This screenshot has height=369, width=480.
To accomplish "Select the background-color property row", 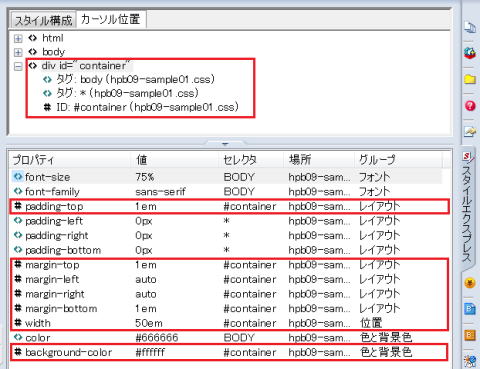I will tap(227, 352).
